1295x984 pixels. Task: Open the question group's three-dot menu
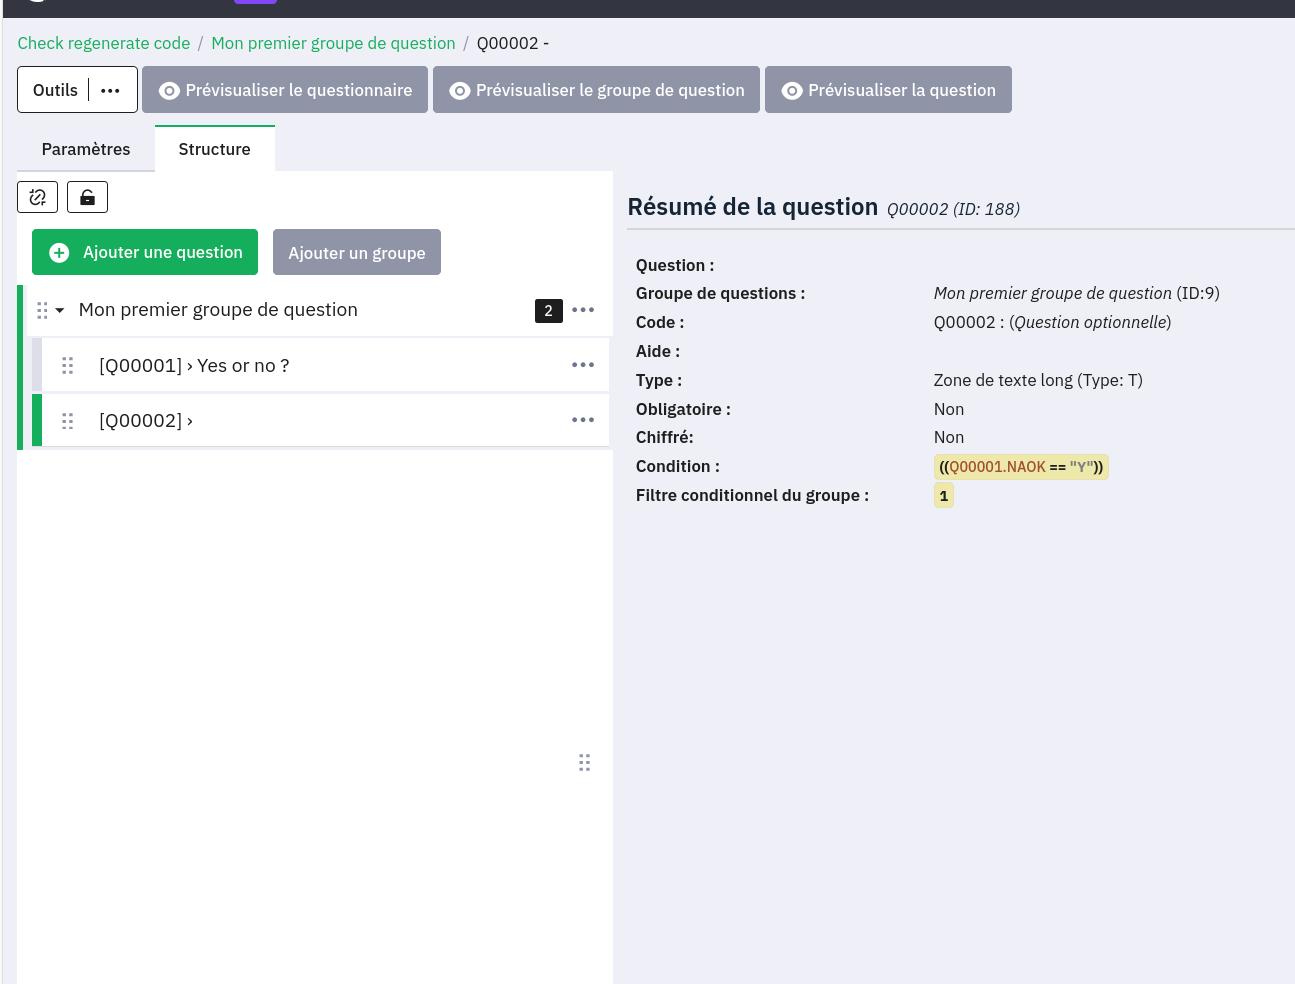pyautogui.click(x=583, y=310)
